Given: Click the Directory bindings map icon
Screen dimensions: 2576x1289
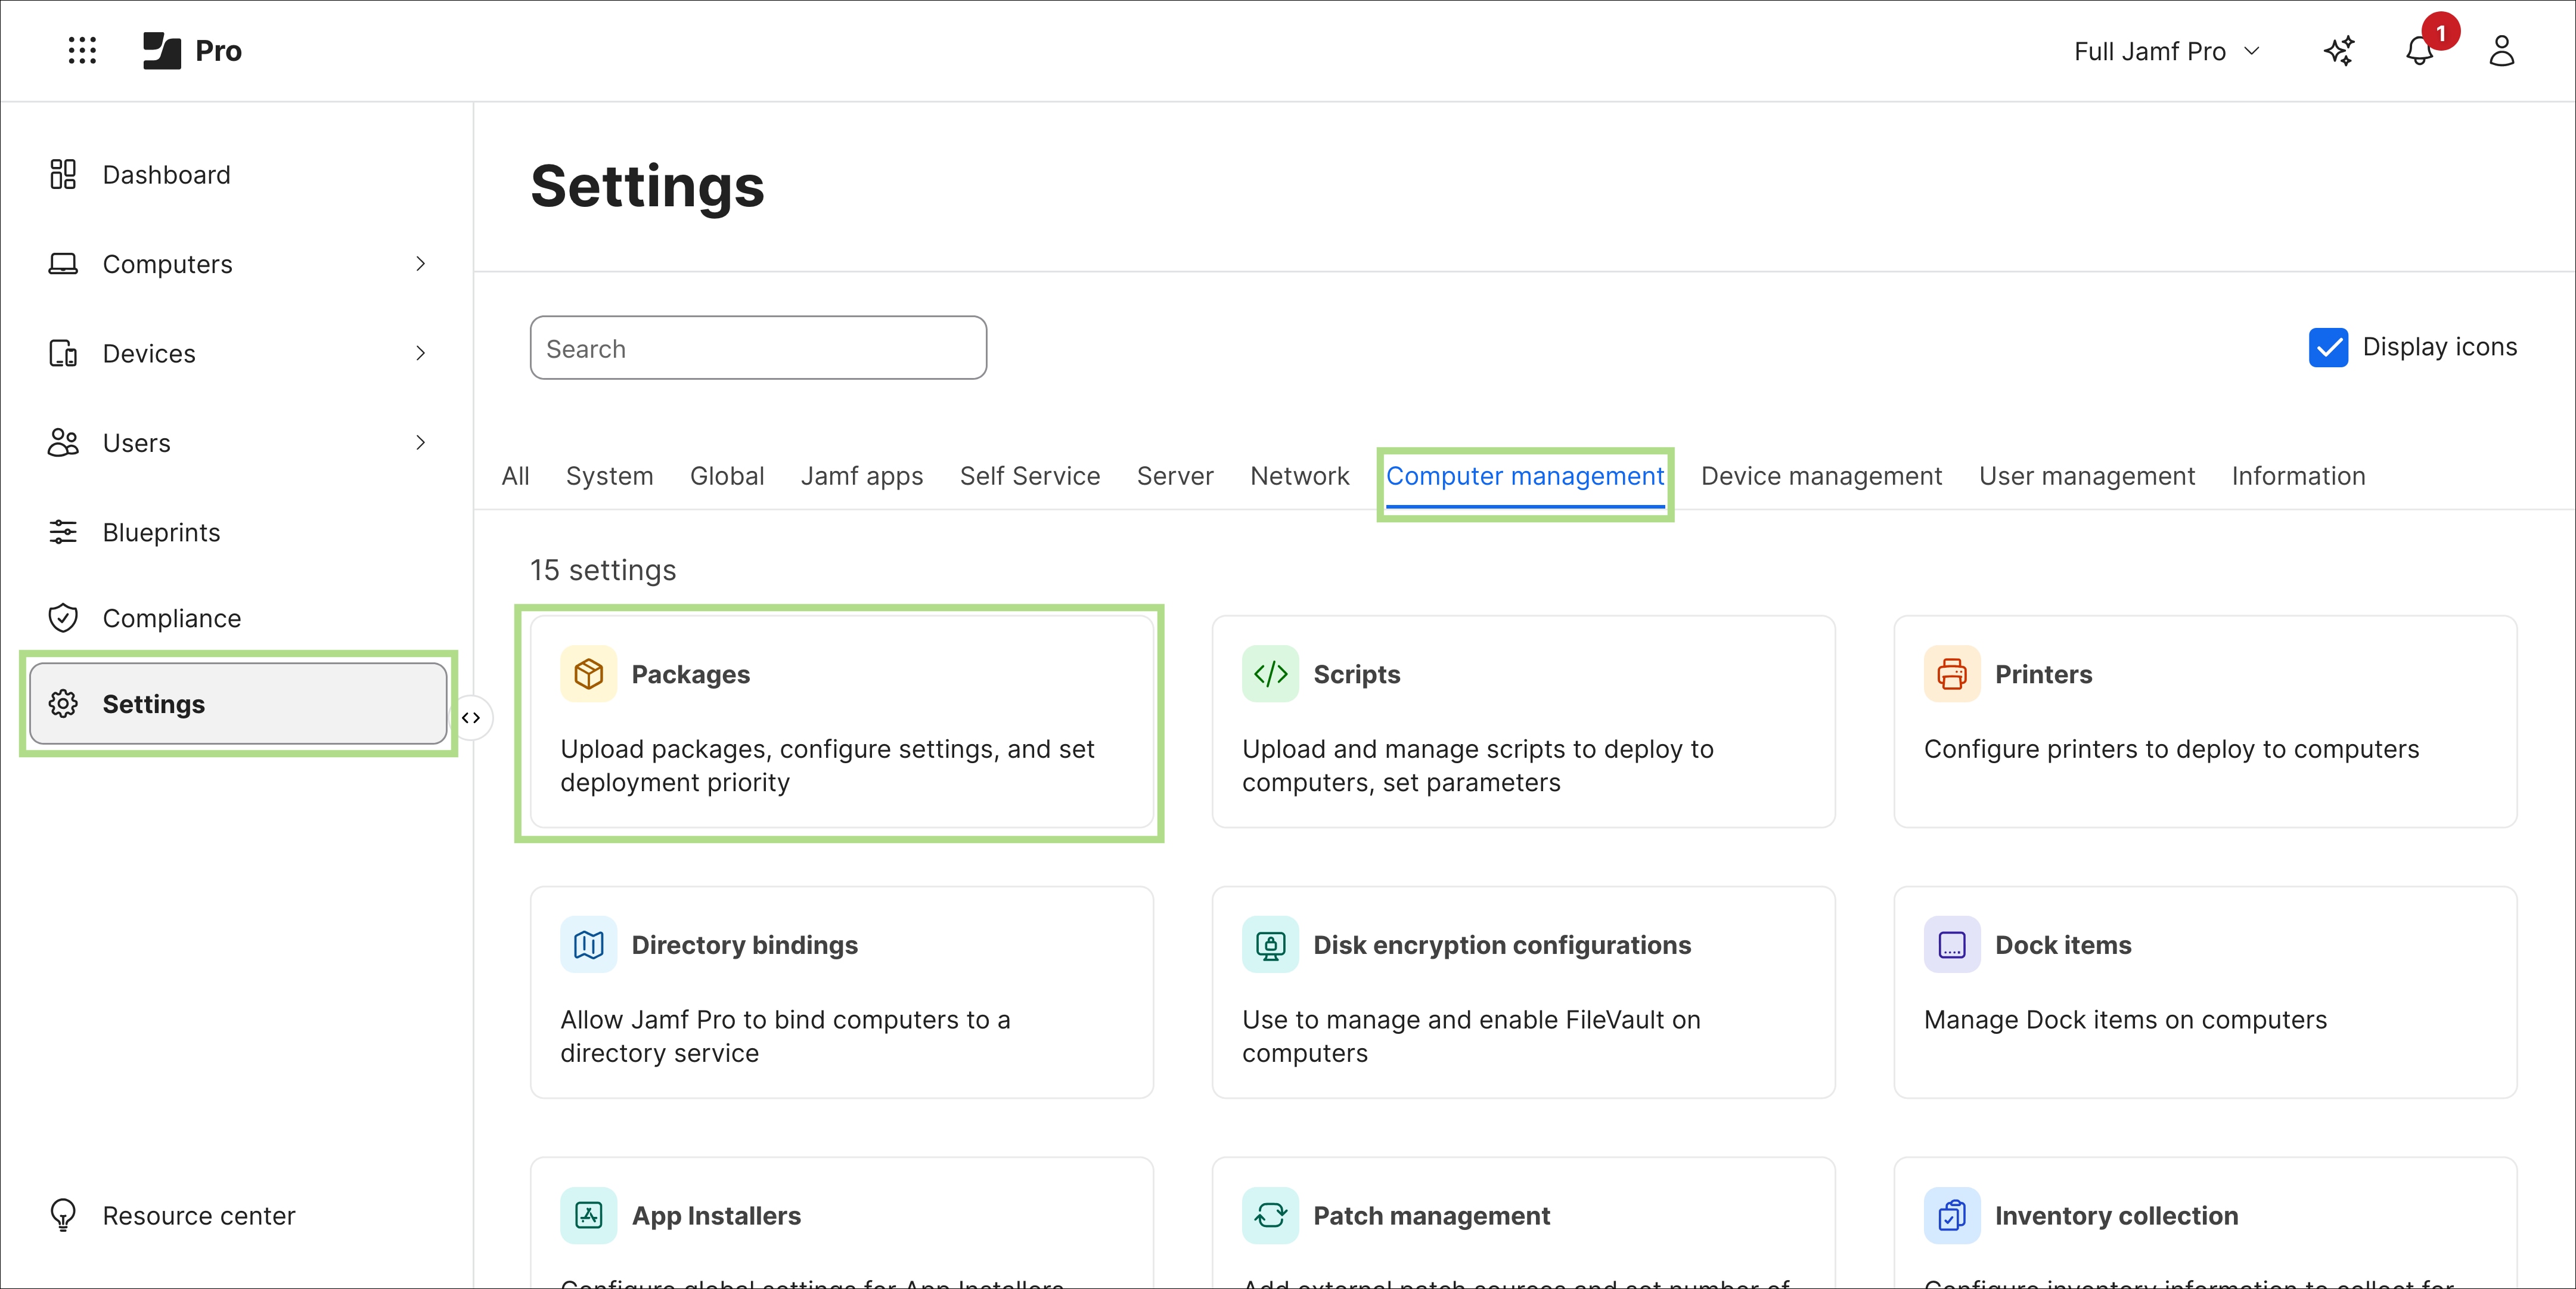Looking at the screenshot, I should click(588, 945).
